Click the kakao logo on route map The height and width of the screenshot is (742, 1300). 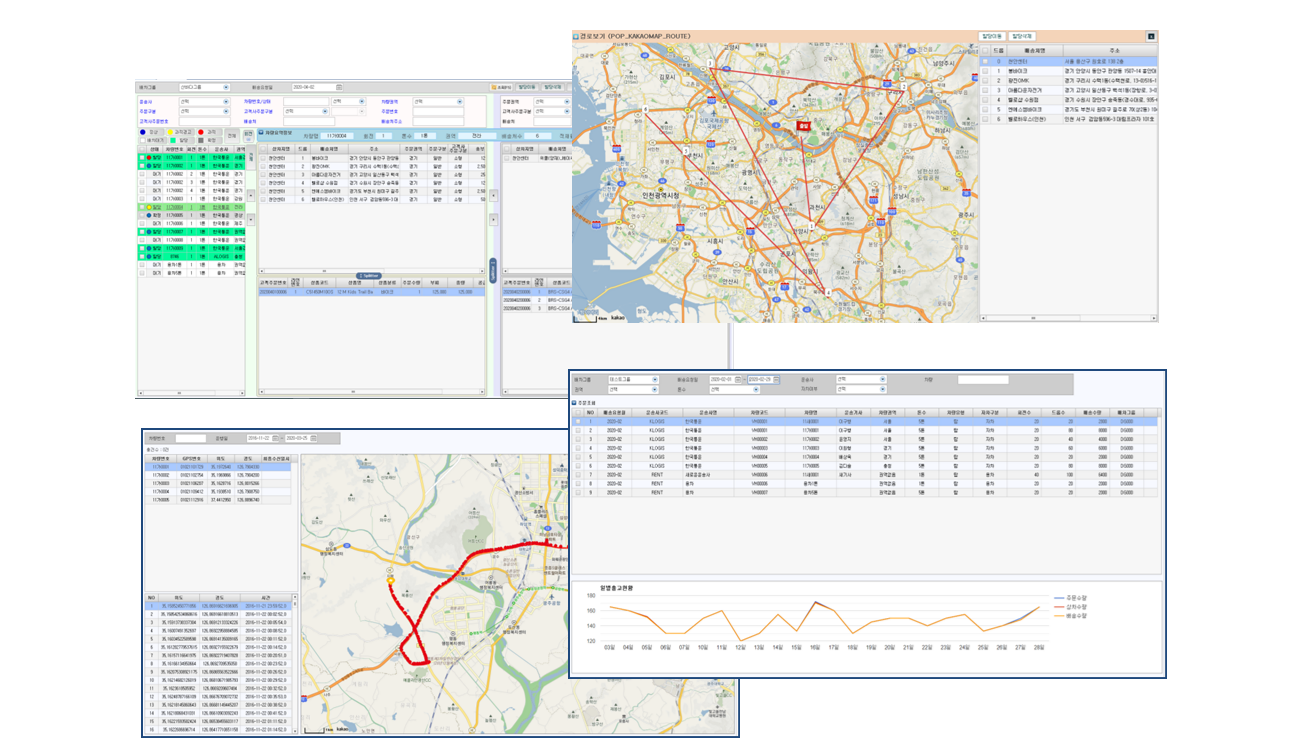[x=618, y=317]
